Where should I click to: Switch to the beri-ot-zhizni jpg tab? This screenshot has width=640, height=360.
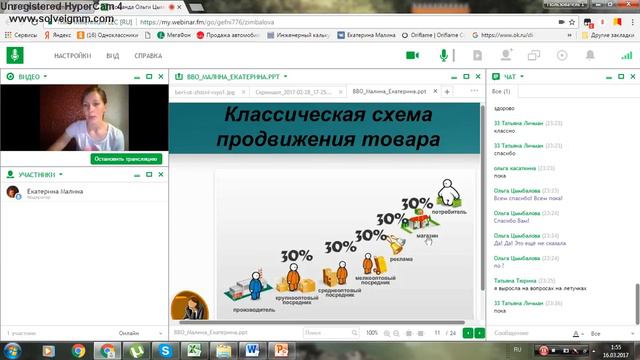(x=205, y=92)
